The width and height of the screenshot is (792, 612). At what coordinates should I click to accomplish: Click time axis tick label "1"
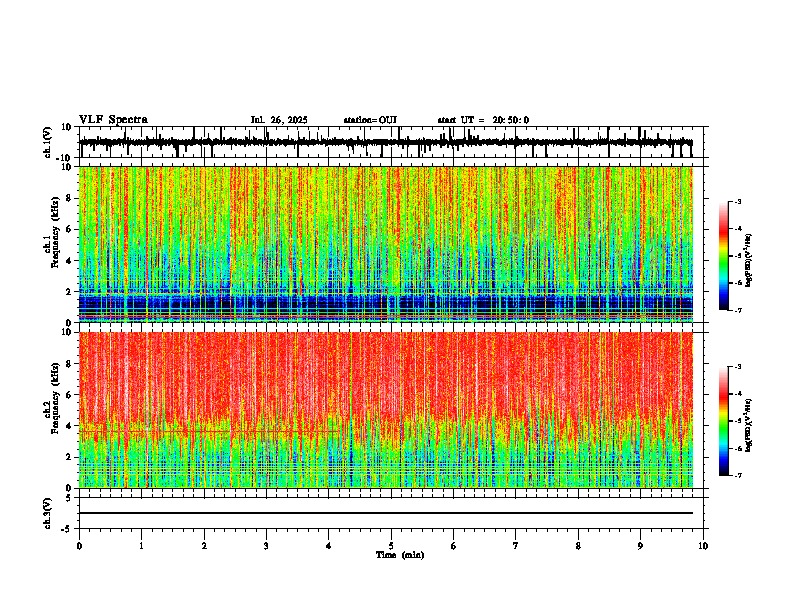click(141, 546)
